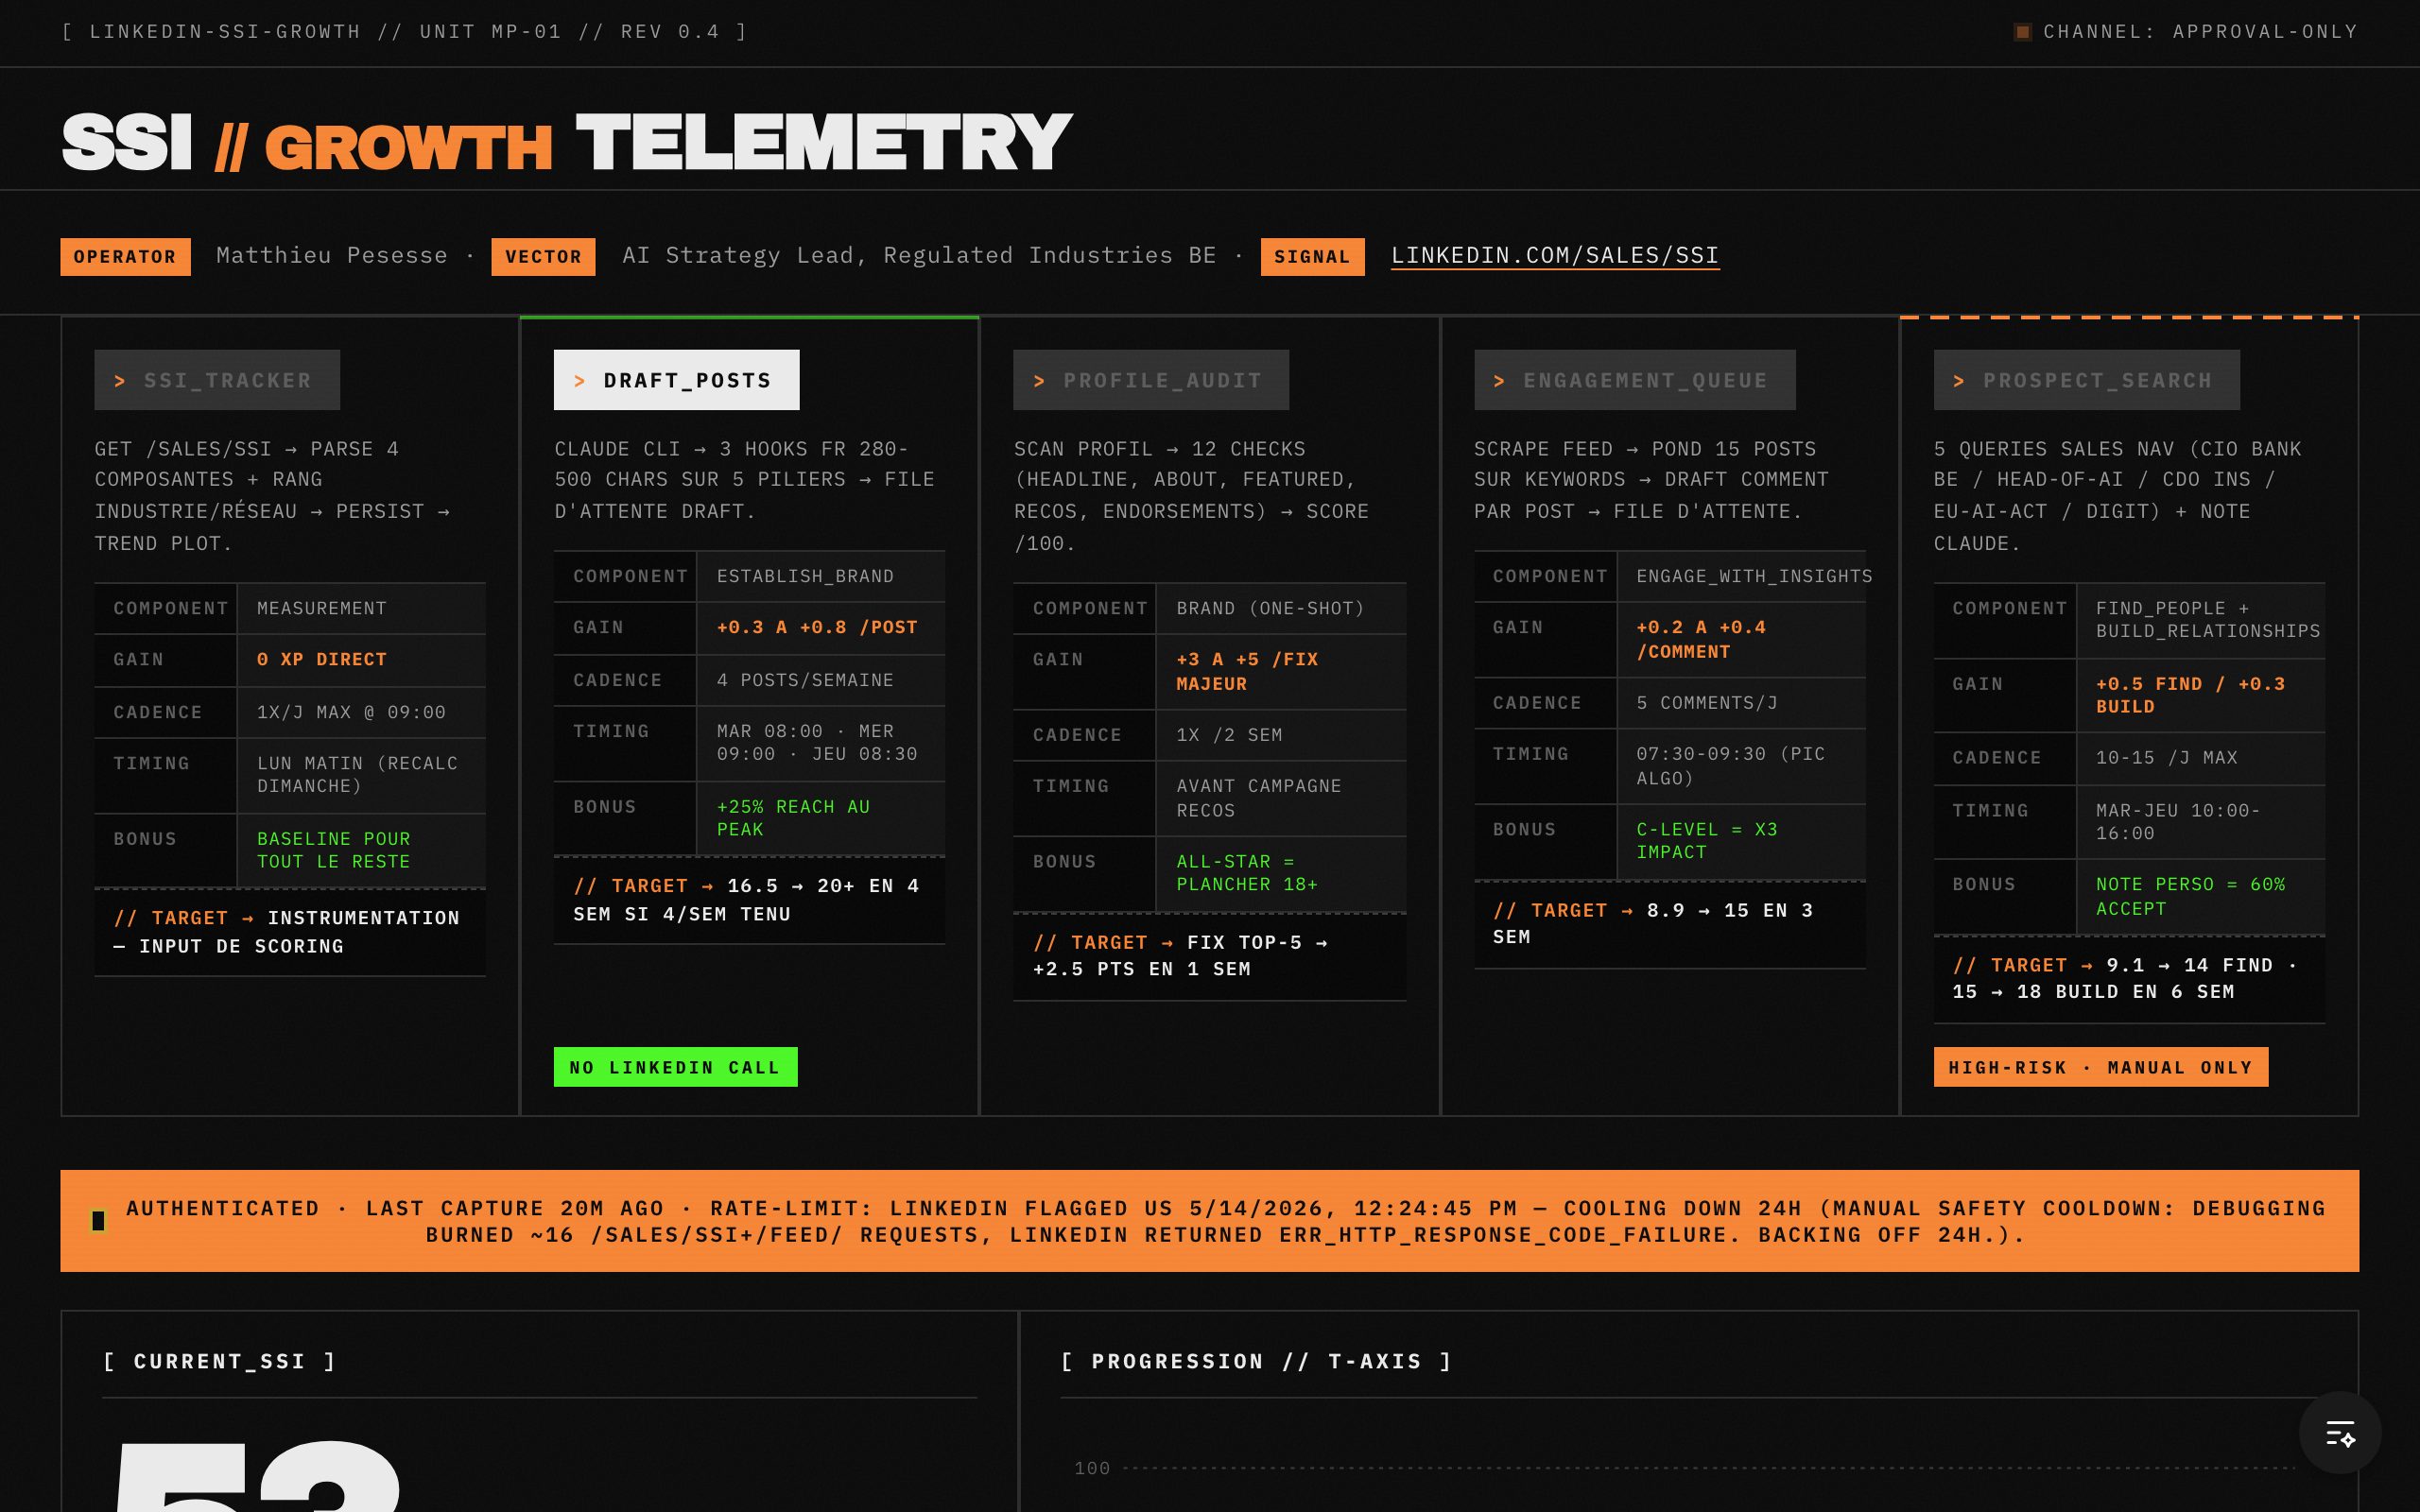Click the 1X/J MAX @ 09:00 cadence cell
The width and height of the screenshot is (2420, 1512).
point(361,712)
